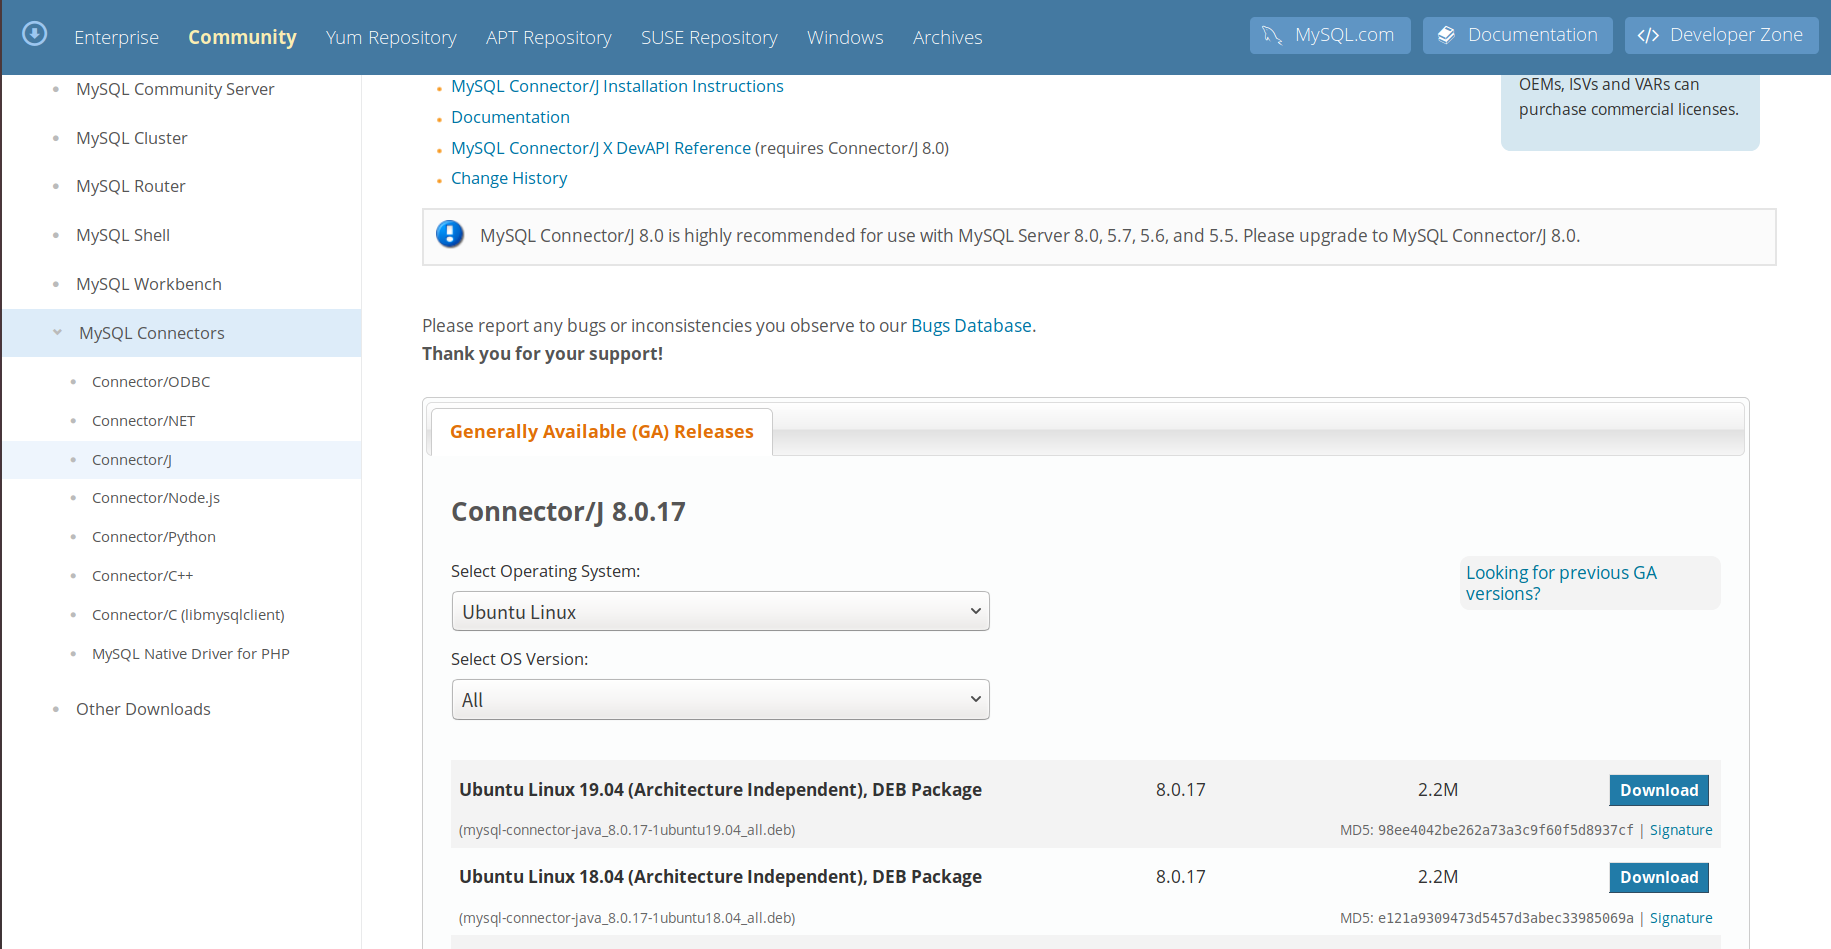Select Generally Available (GA) Releases tab
Image resolution: width=1831 pixels, height=949 pixels.
click(601, 431)
